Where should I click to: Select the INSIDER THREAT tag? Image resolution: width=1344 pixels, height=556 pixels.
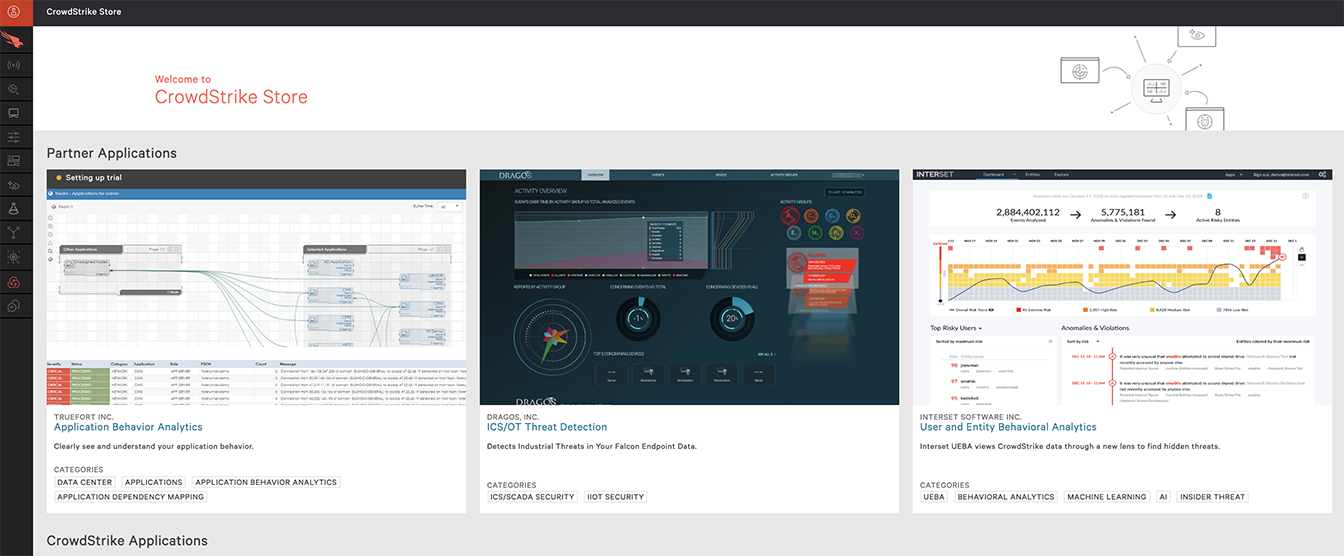tap(1212, 497)
